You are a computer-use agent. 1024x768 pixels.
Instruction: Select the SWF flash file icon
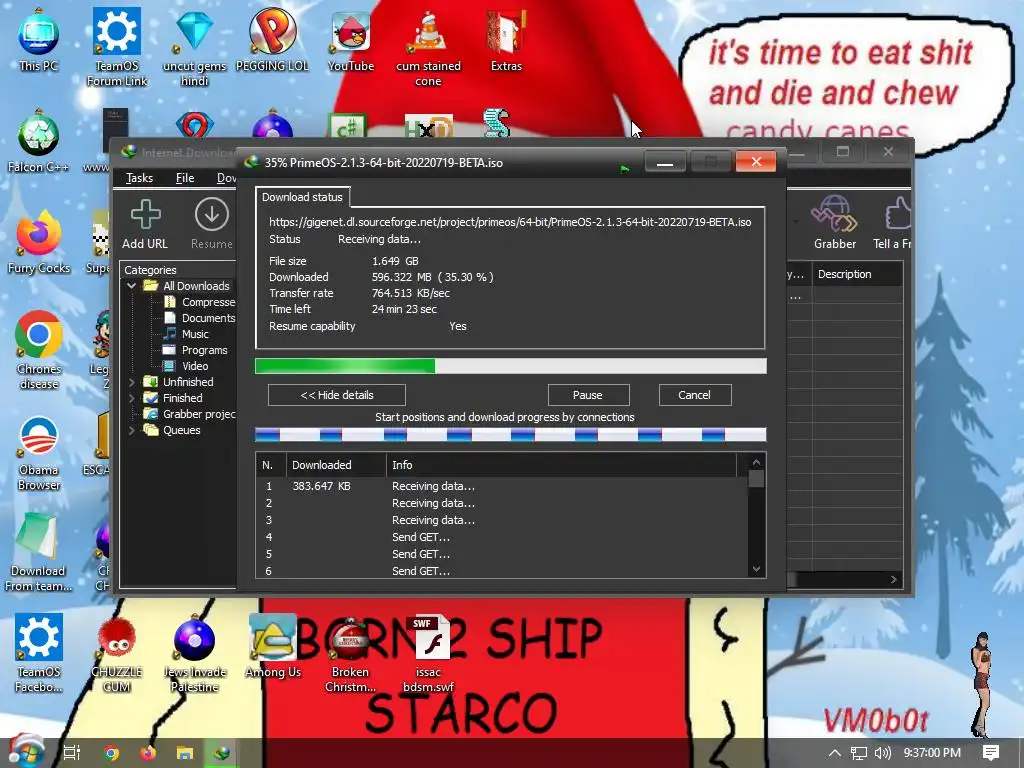(428, 638)
